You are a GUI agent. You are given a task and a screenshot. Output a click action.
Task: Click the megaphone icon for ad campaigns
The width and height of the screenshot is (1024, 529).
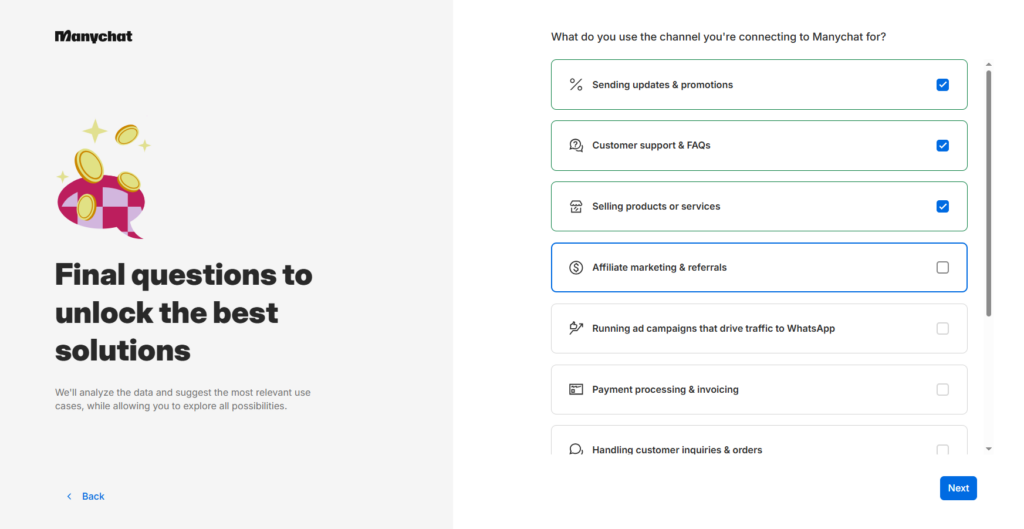575,328
